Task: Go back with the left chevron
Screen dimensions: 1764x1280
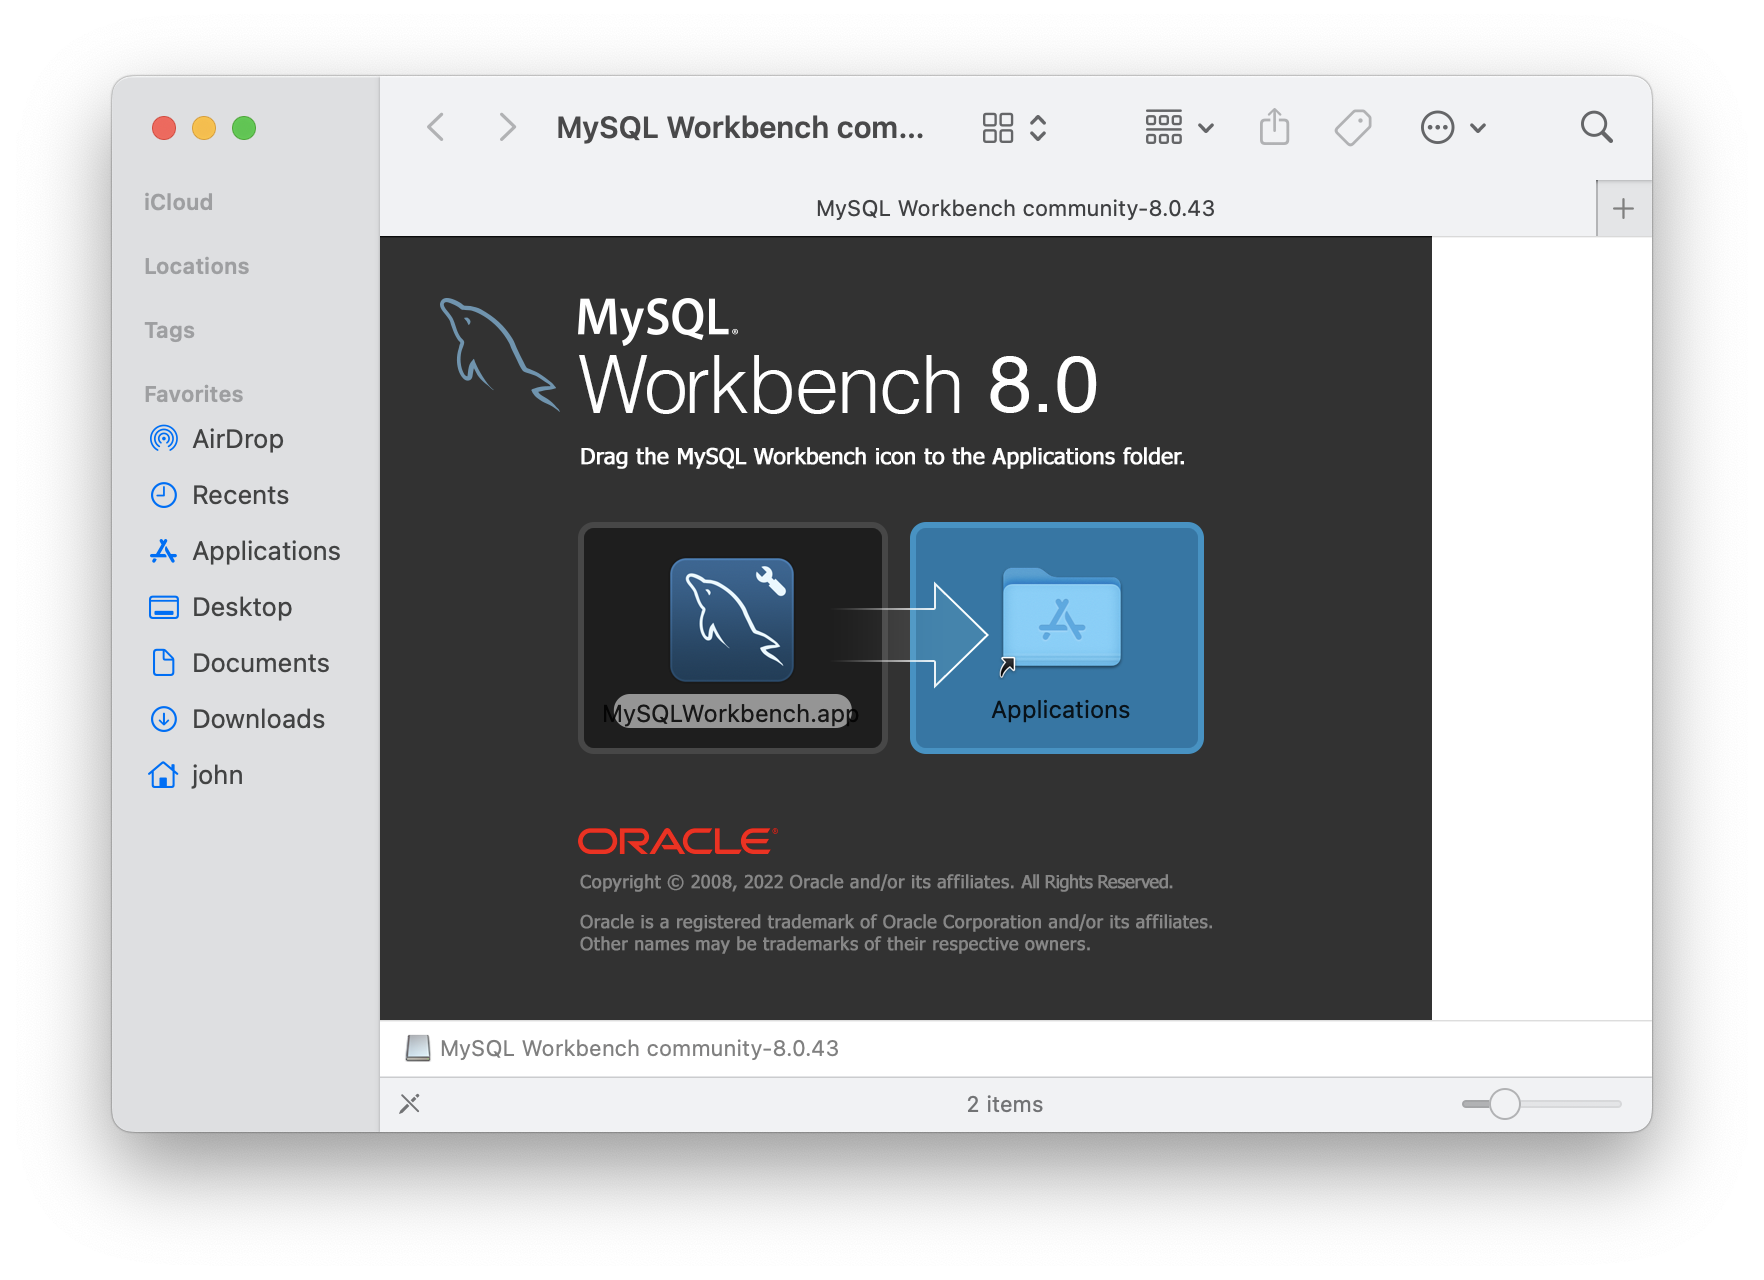Action: tap(436, 127)
